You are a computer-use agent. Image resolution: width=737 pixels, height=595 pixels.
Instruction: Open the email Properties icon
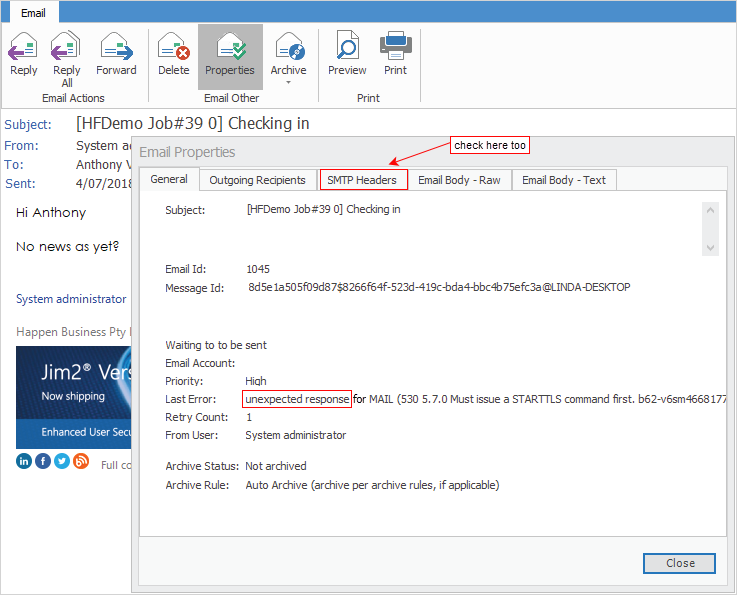coord(230,54)
